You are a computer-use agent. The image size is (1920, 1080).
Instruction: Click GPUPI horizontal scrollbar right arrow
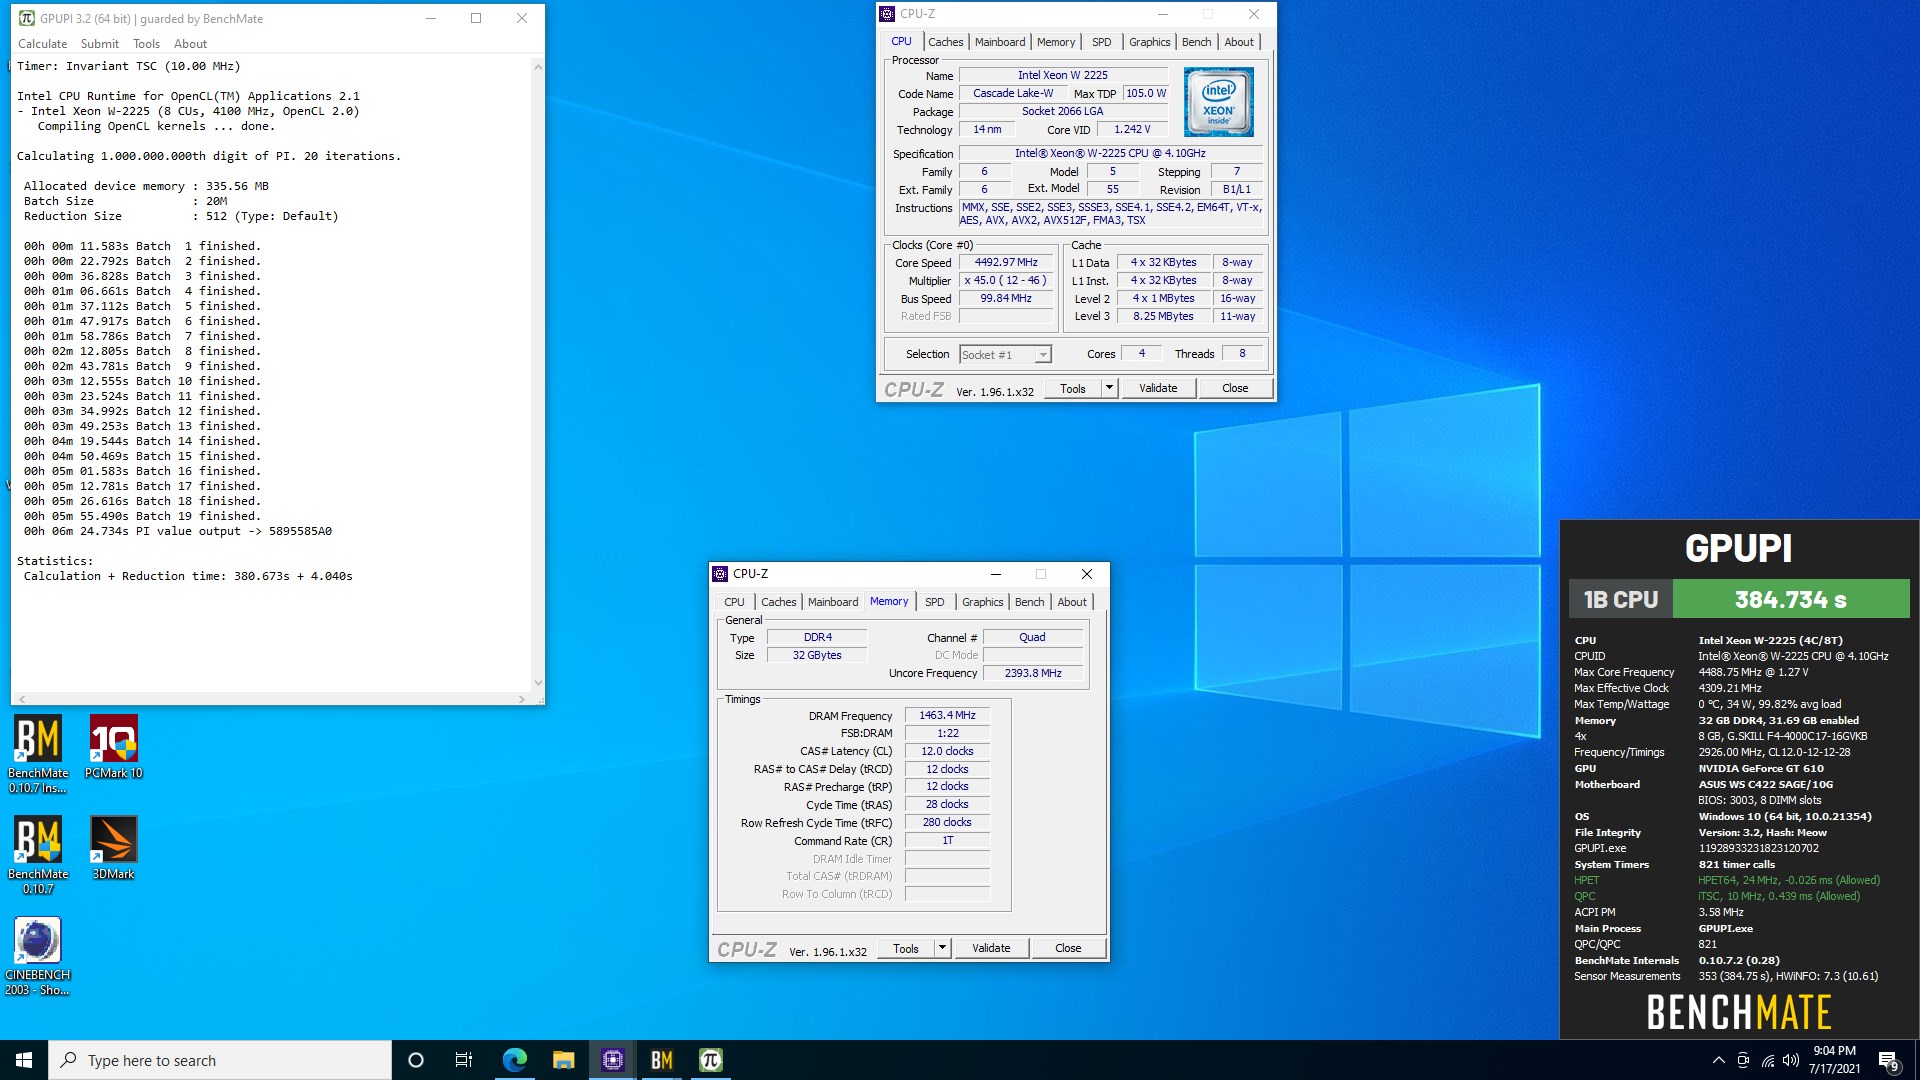[522, 699]
